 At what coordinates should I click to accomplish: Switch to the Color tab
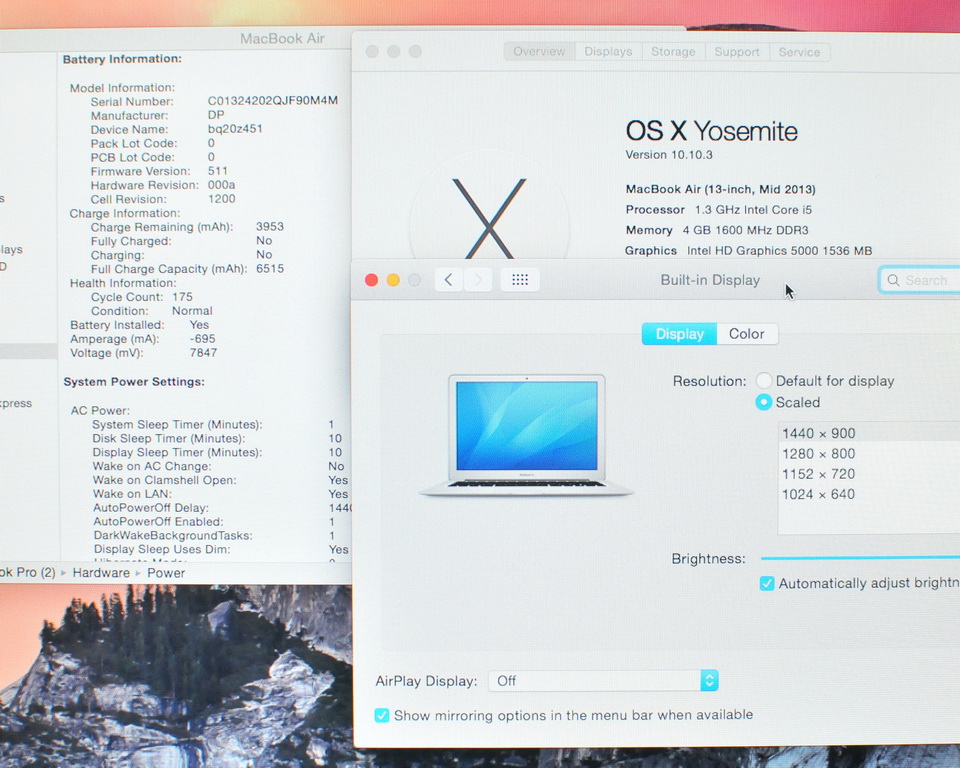pyautogui.click(x=746, y=334)
